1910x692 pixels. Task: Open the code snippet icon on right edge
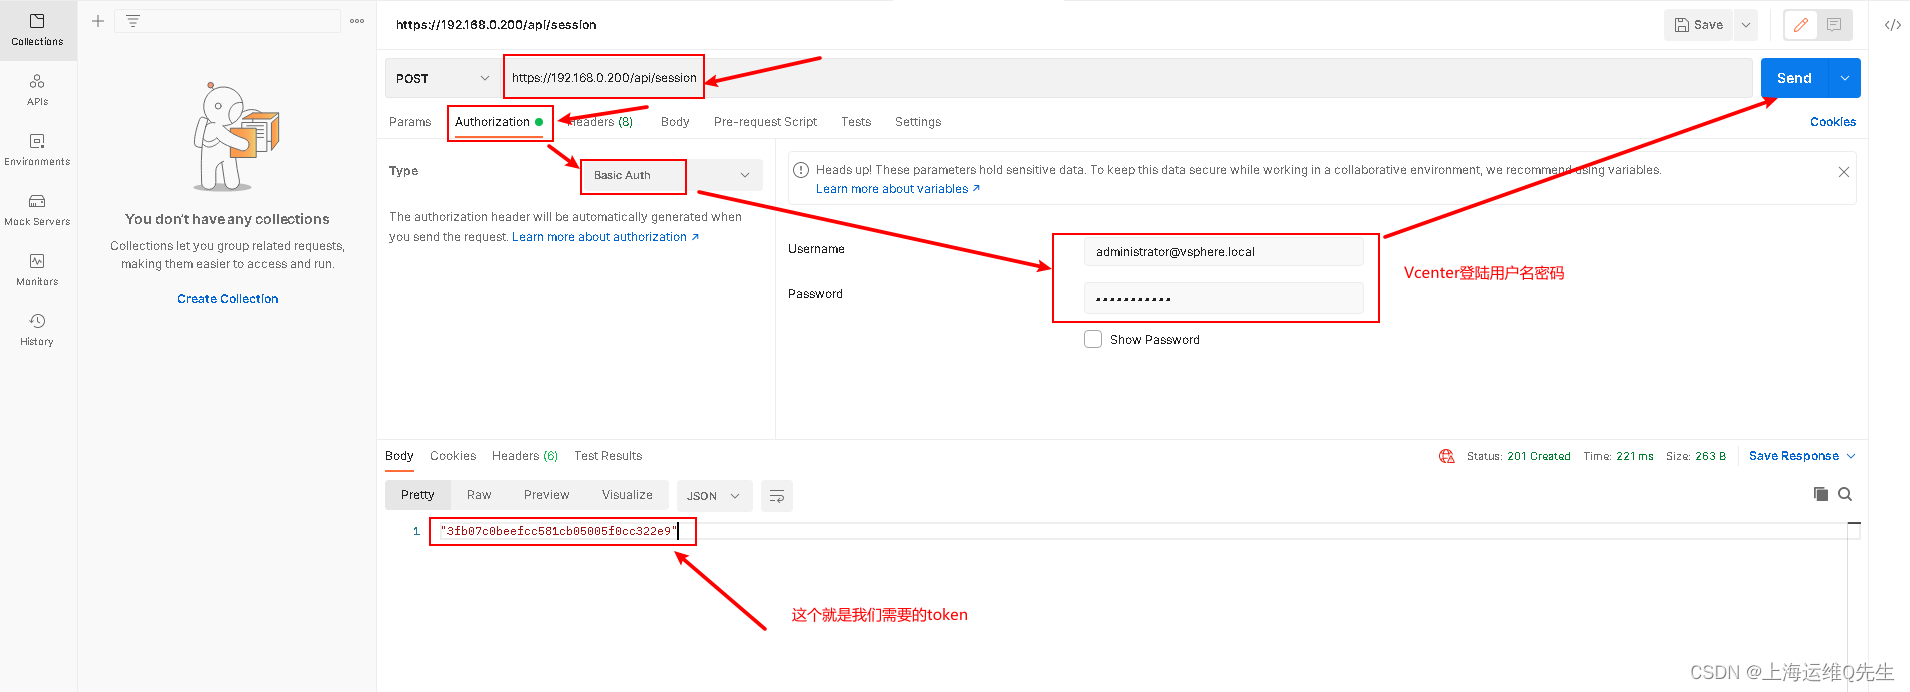pyautogui.click(x=1893, y=25)
